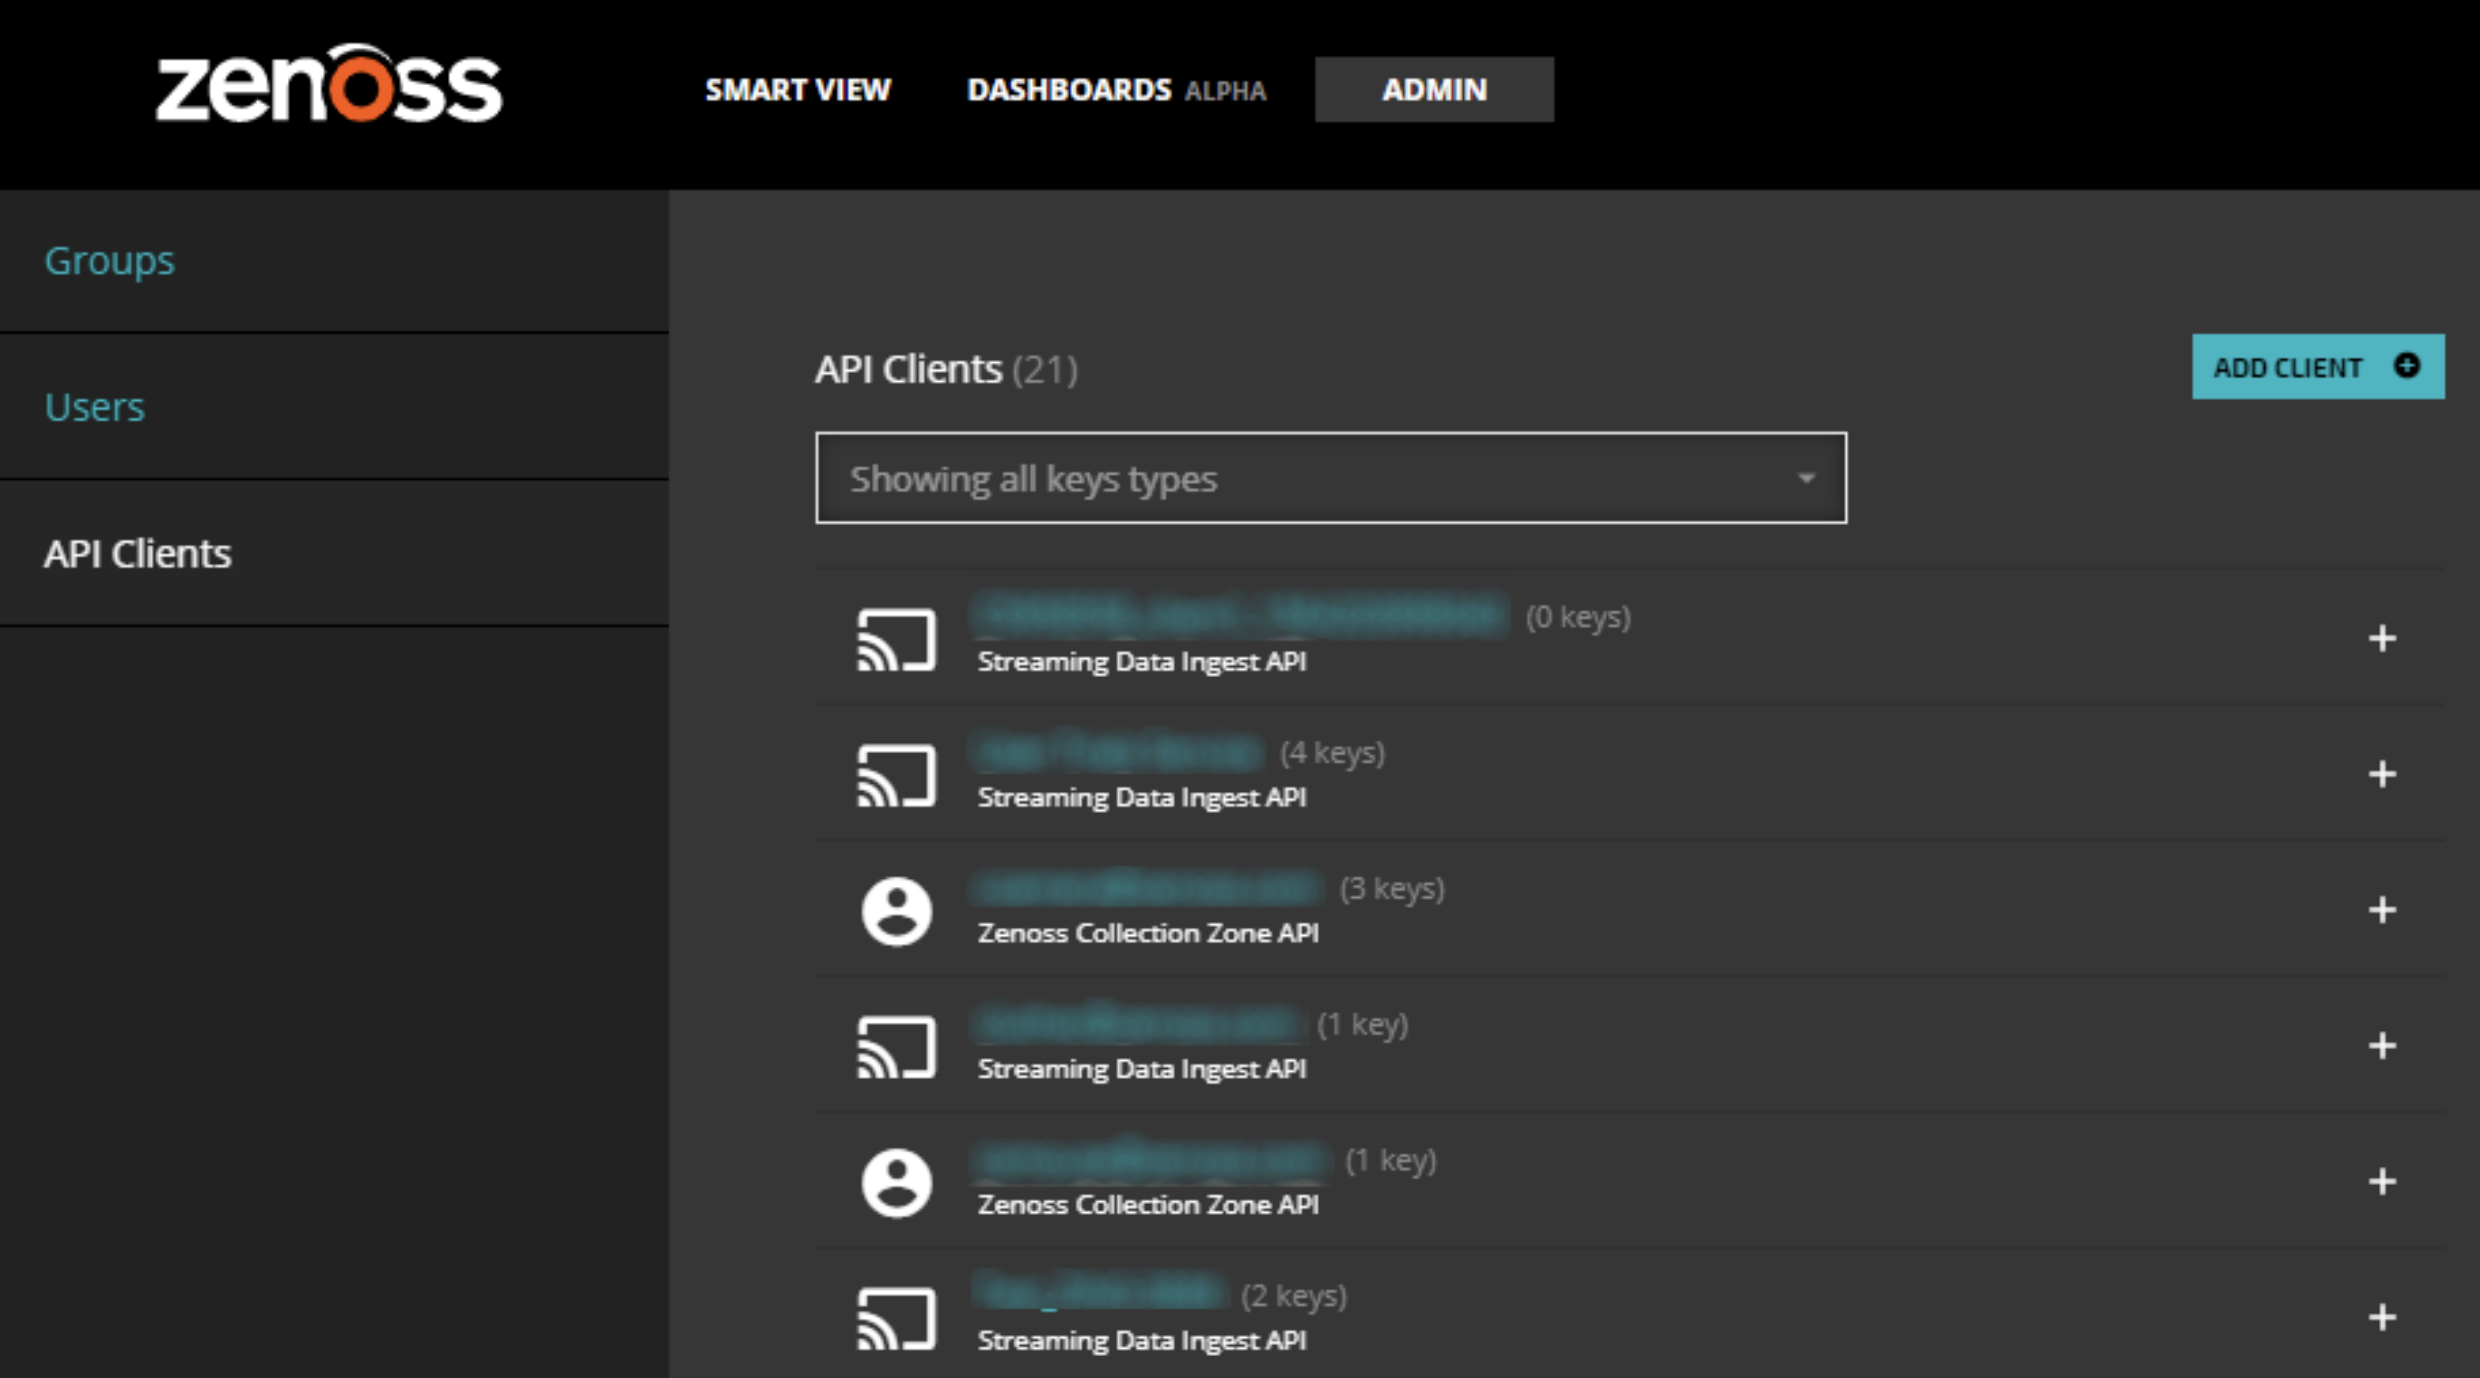
Task: Click plus circle icon in Add Client button
Action: pyautogui.click(x=2407, y=366)
